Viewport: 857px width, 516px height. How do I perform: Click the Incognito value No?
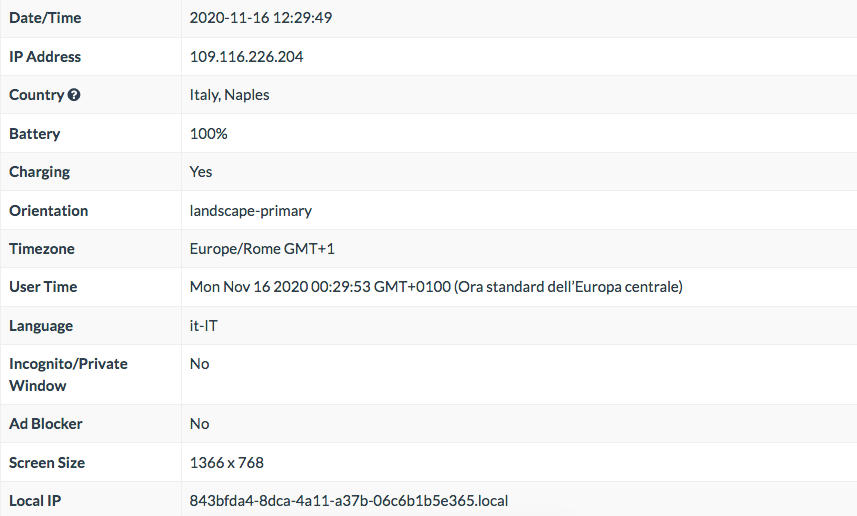coord(199,364)
